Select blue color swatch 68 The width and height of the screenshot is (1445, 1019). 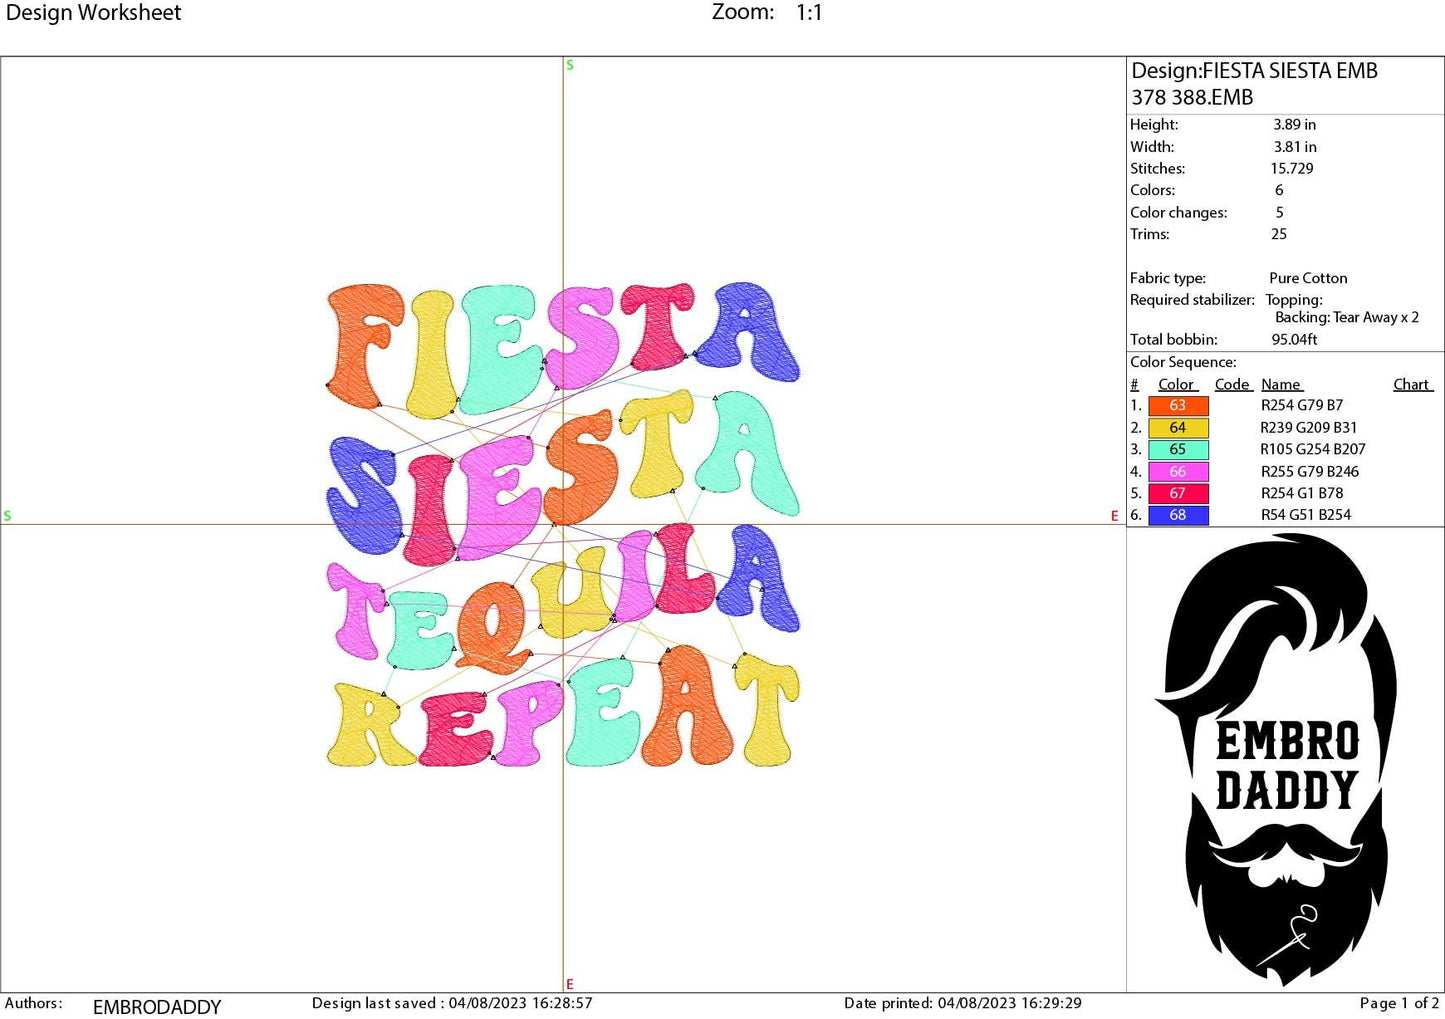pos(1178,515)
